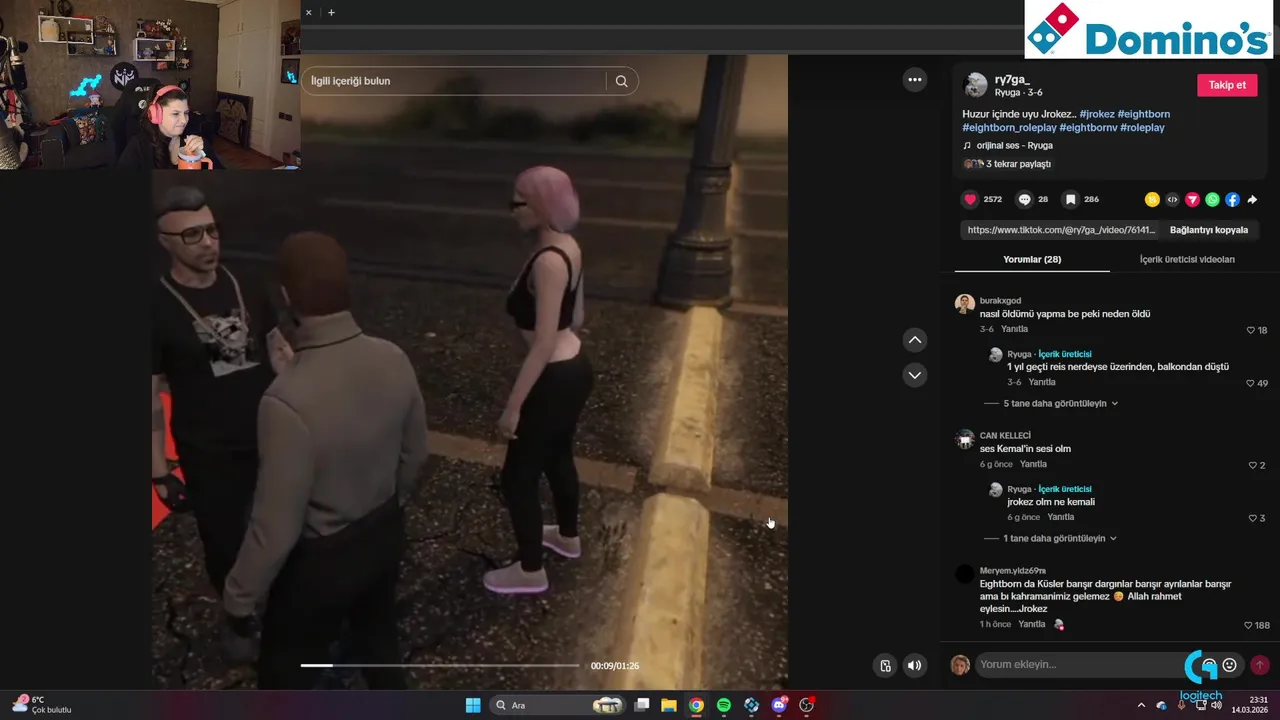
Task: Open Spotify from the taskbar
Action: coord(724,705)
